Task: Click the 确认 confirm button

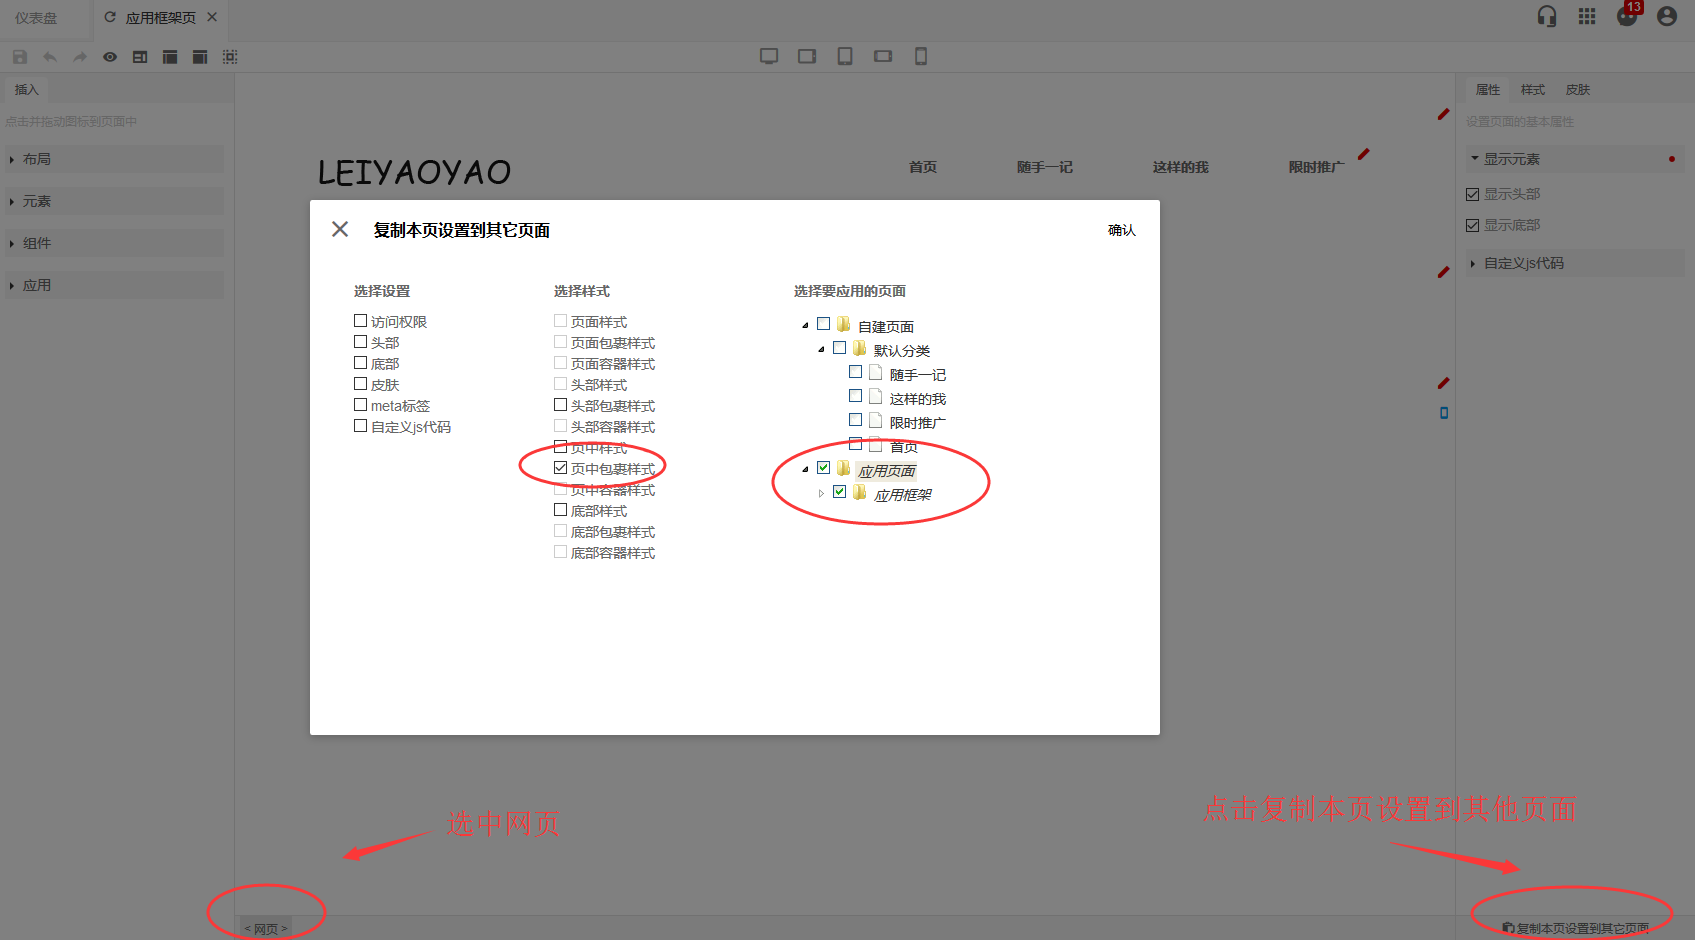Action: 1121,231
